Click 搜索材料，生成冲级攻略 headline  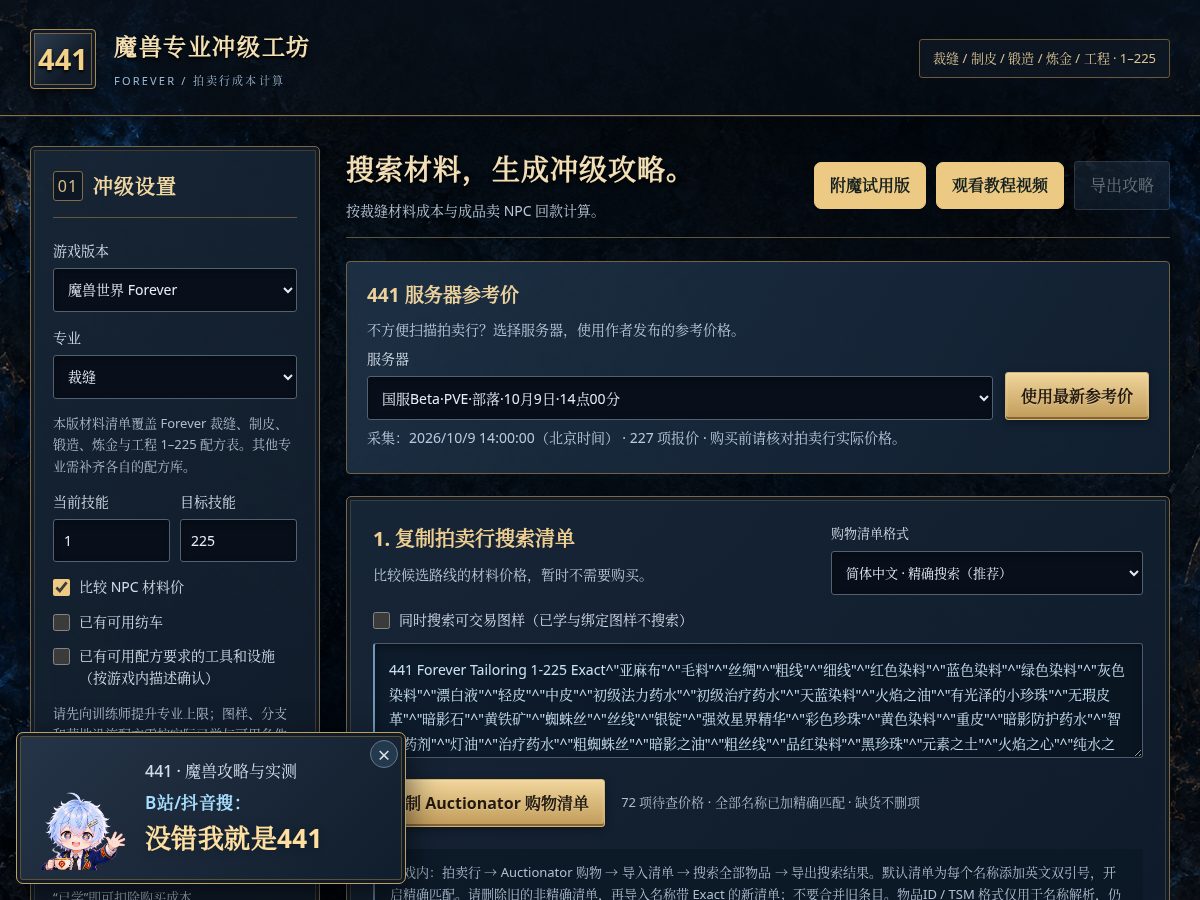[x=515, y=170]
